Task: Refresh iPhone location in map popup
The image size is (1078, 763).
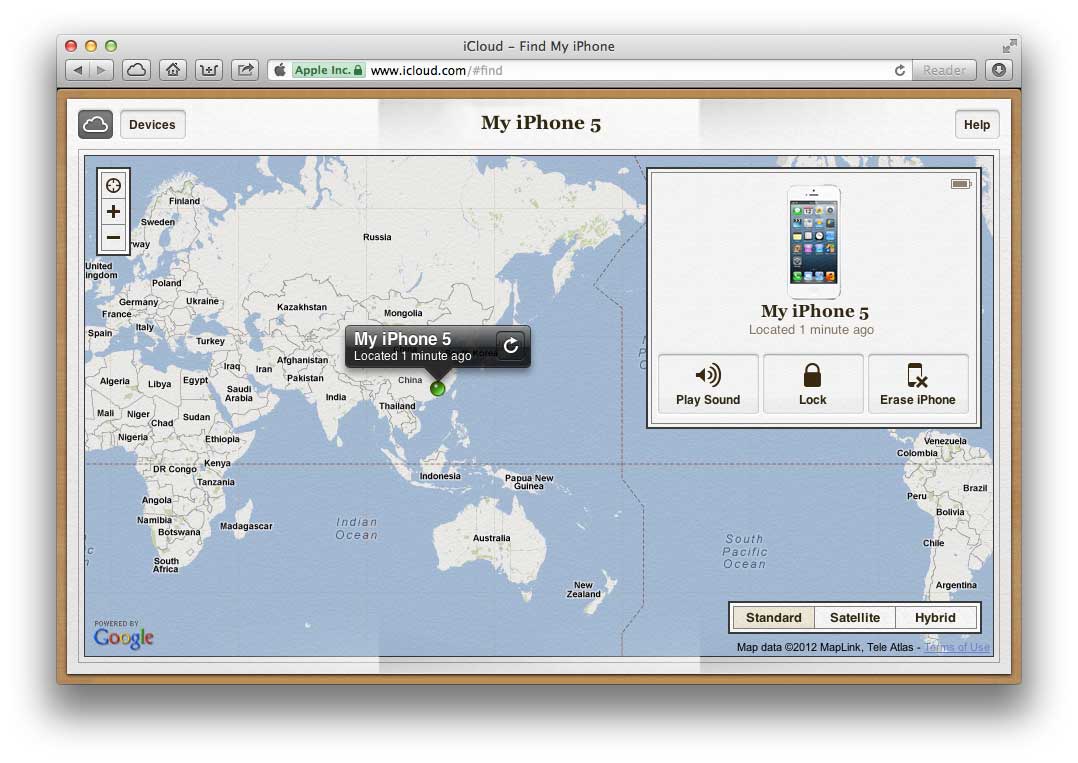Action: pyautogui.click(x=510, y=345)
